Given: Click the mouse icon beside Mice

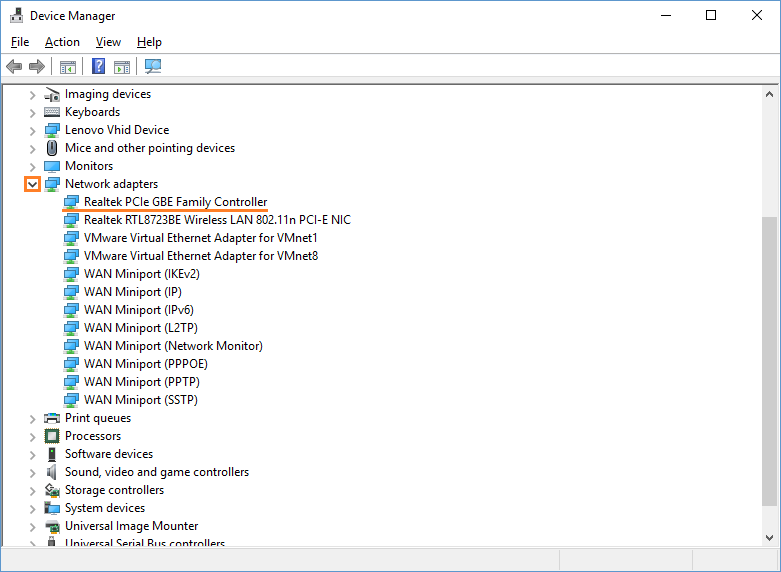Looking at the screenshot, I should 52,148.
